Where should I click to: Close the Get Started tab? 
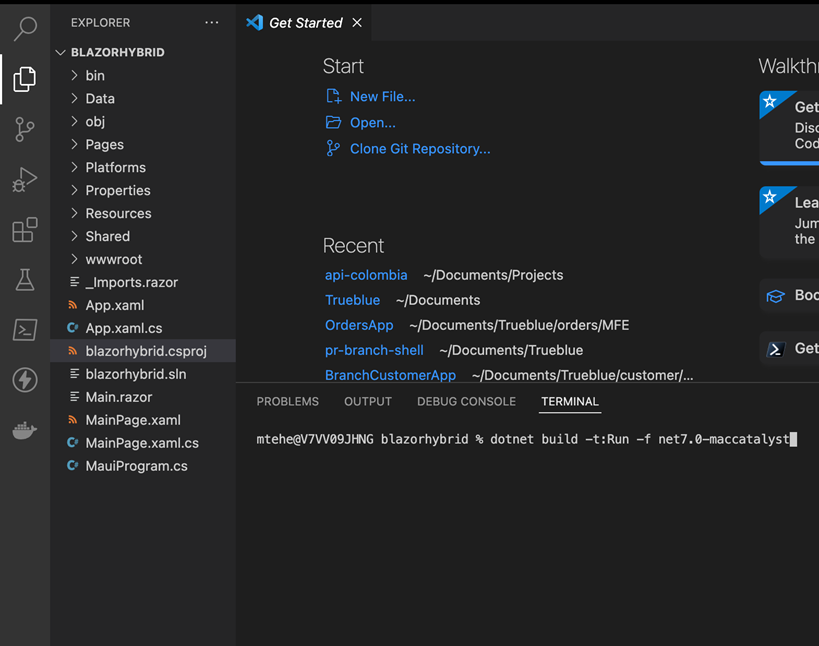[x=357, y=22]
